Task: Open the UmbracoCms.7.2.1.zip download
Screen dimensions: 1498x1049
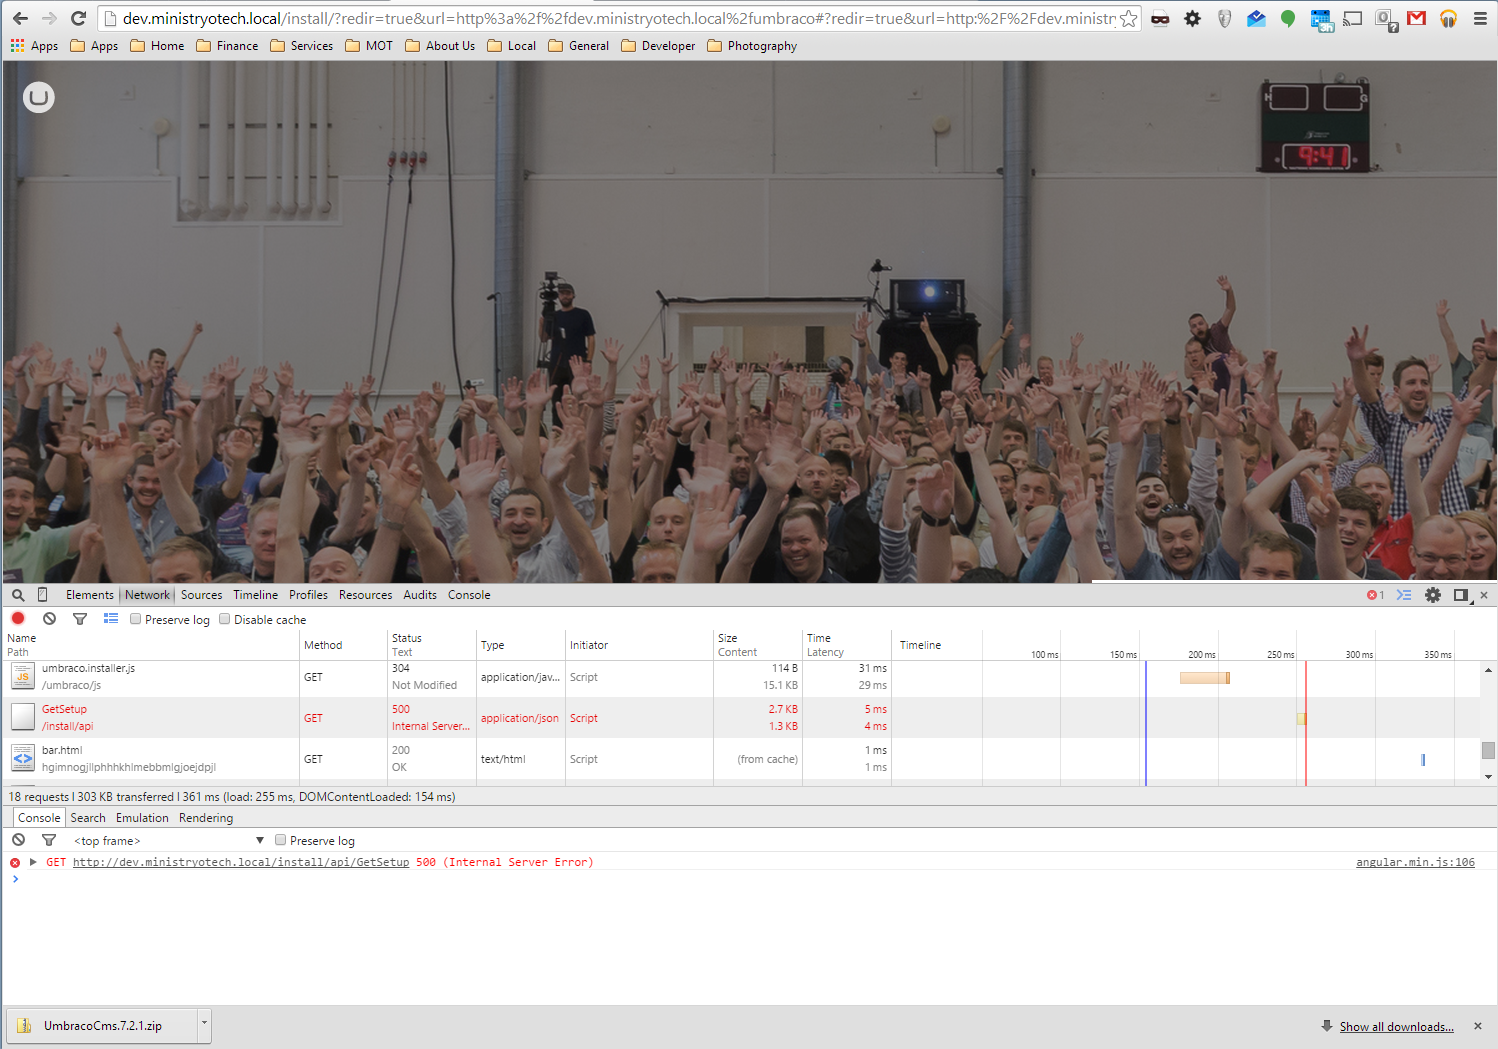Action: pyautogui.click(x=103, y=1025)
